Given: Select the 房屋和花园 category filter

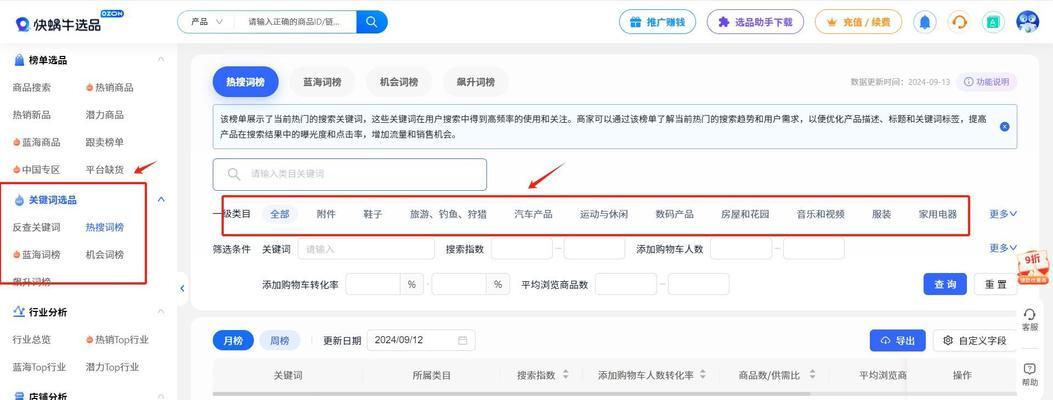Looking at the screenshot, I should [x=745, y=214].
